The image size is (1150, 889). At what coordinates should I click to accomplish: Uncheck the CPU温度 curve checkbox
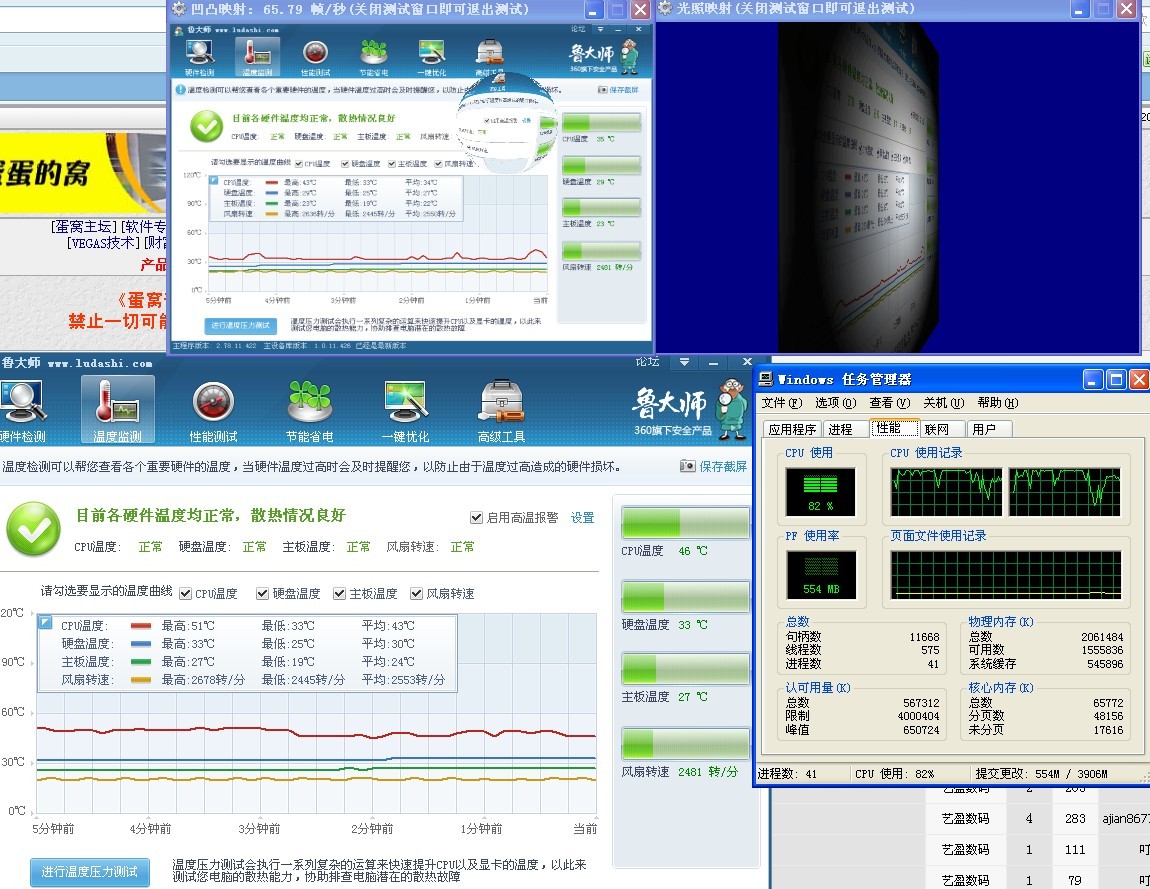click(186, 593)
